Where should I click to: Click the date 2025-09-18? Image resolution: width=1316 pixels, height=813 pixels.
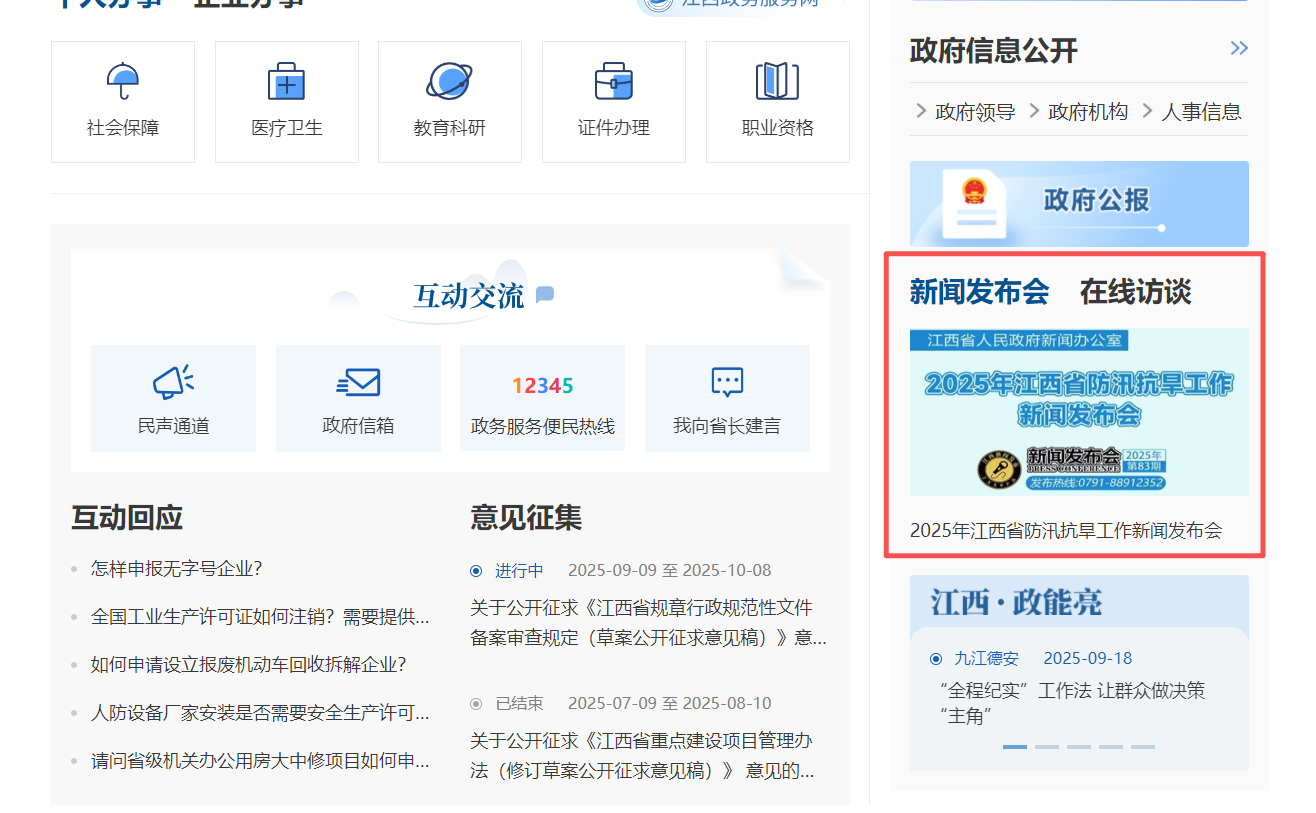point(1088,658)
